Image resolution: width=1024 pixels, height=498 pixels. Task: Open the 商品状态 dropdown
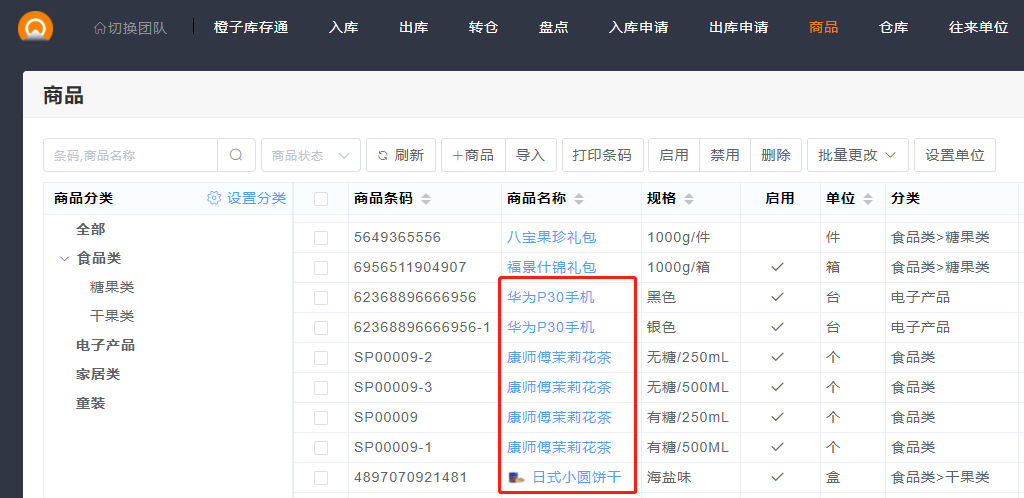pyautogui.click(x=310, y=155)
